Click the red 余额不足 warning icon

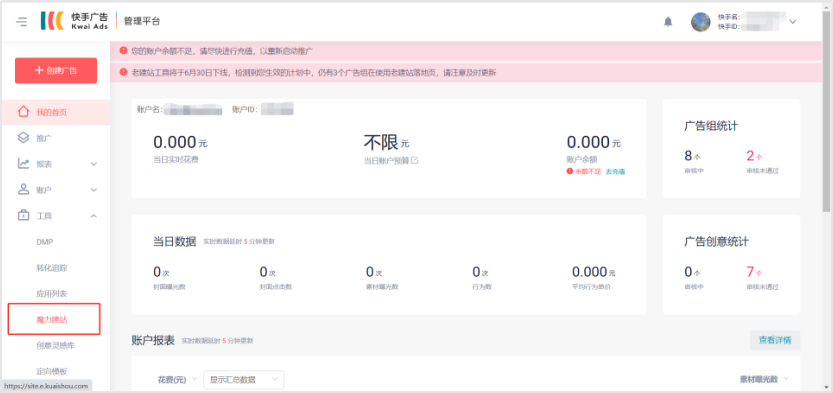tap(570, 172)
